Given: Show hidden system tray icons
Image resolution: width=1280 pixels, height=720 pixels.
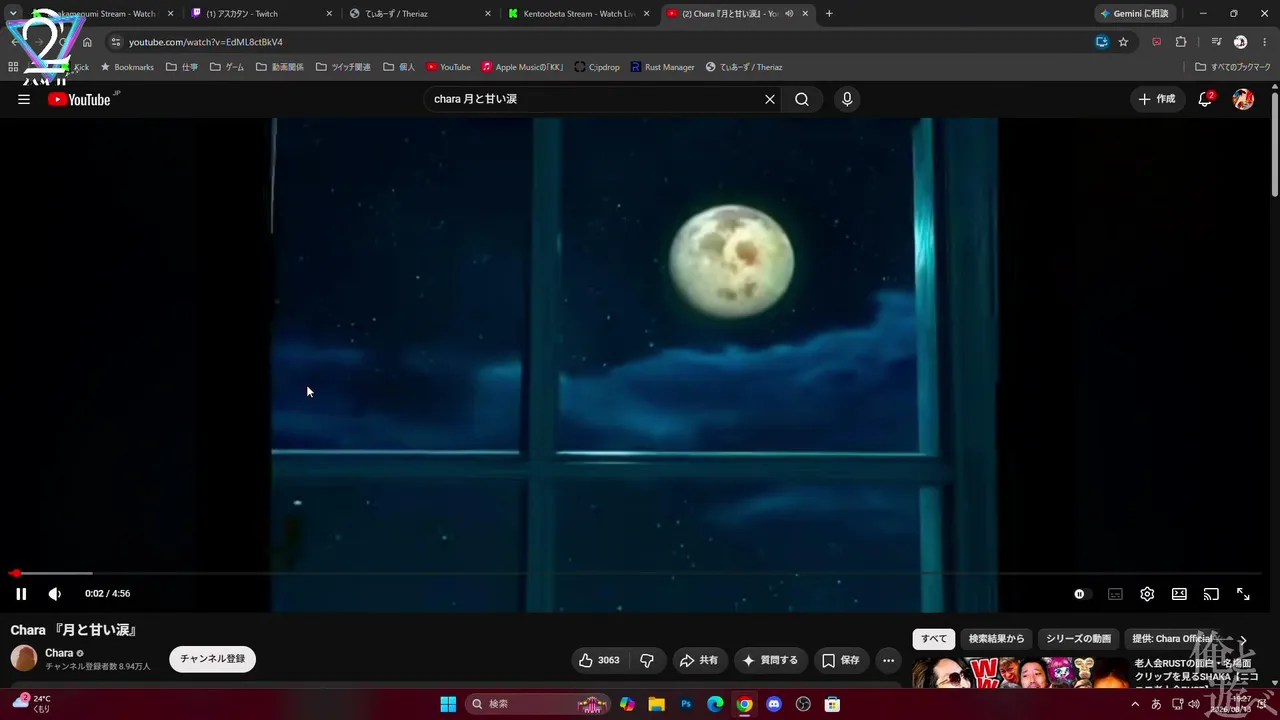Looking at the screenshot, I should pos(1135,704).
